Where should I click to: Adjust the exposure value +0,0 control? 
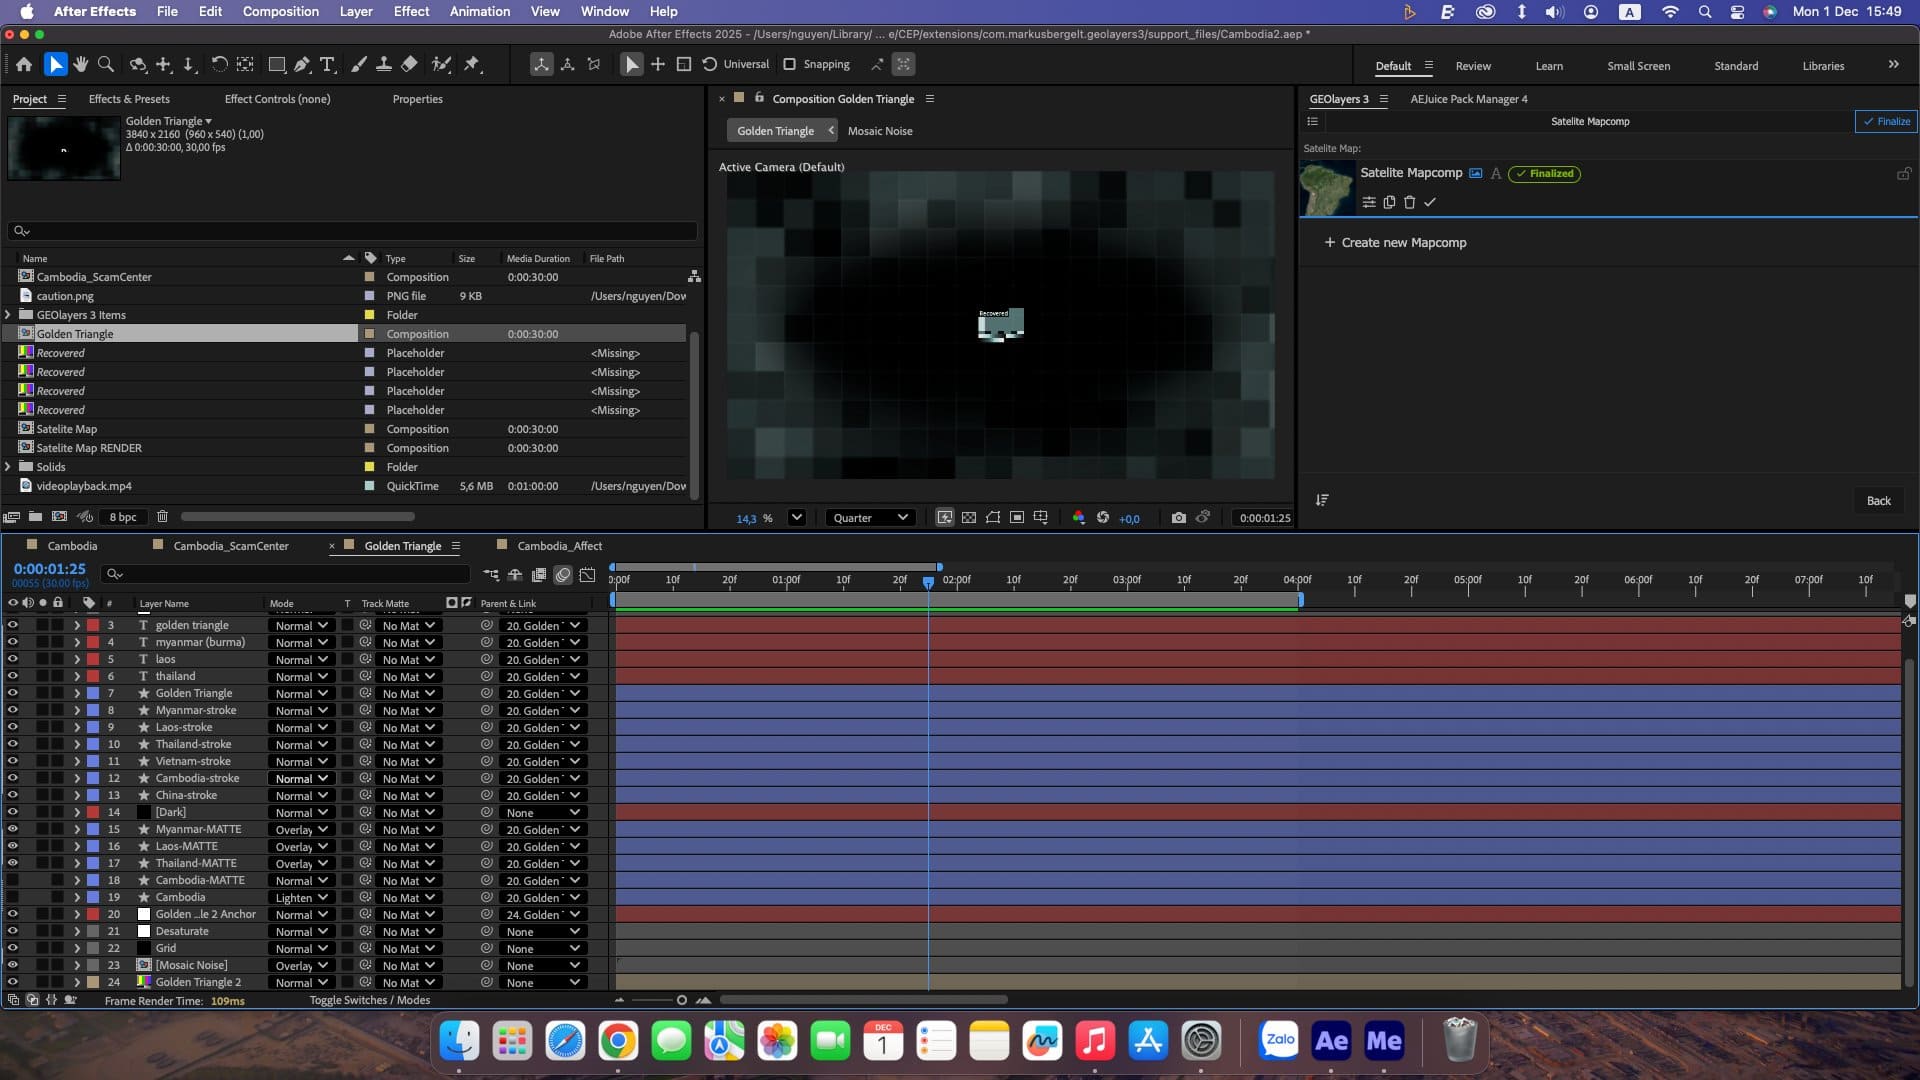[1130, 518]
